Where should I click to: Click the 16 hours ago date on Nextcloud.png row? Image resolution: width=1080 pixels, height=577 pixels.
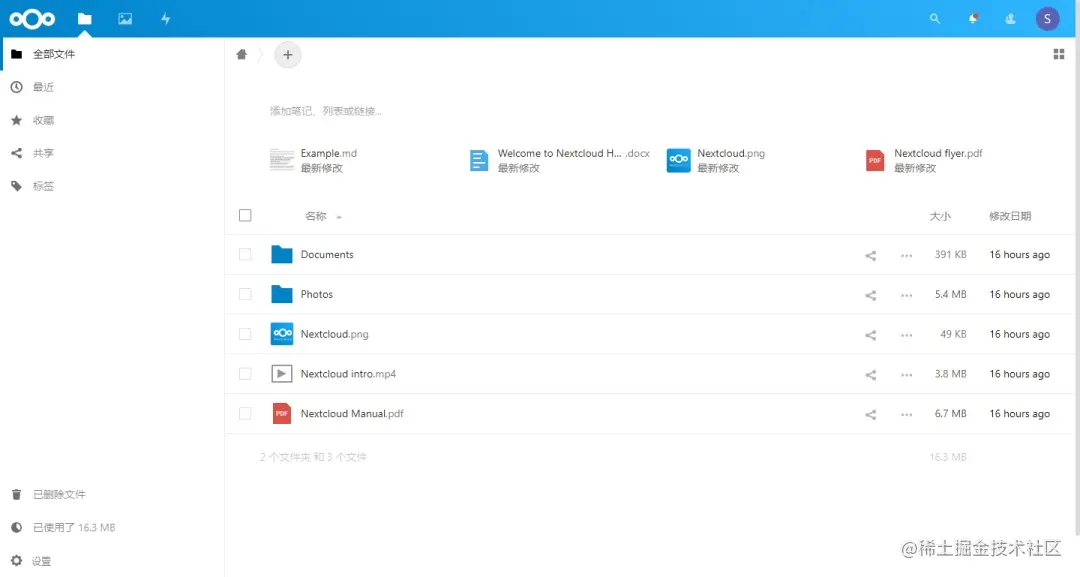1019,335
